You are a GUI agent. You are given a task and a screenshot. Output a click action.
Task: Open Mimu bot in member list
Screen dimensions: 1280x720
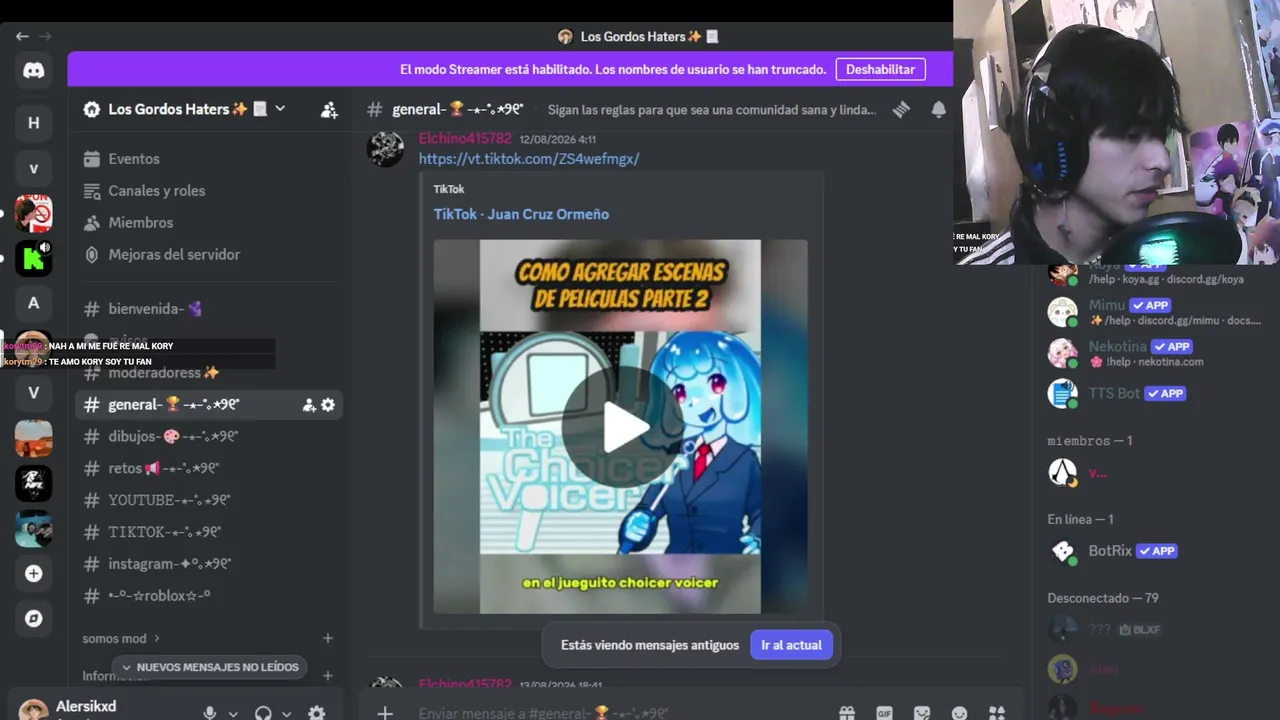(1155, 312)
